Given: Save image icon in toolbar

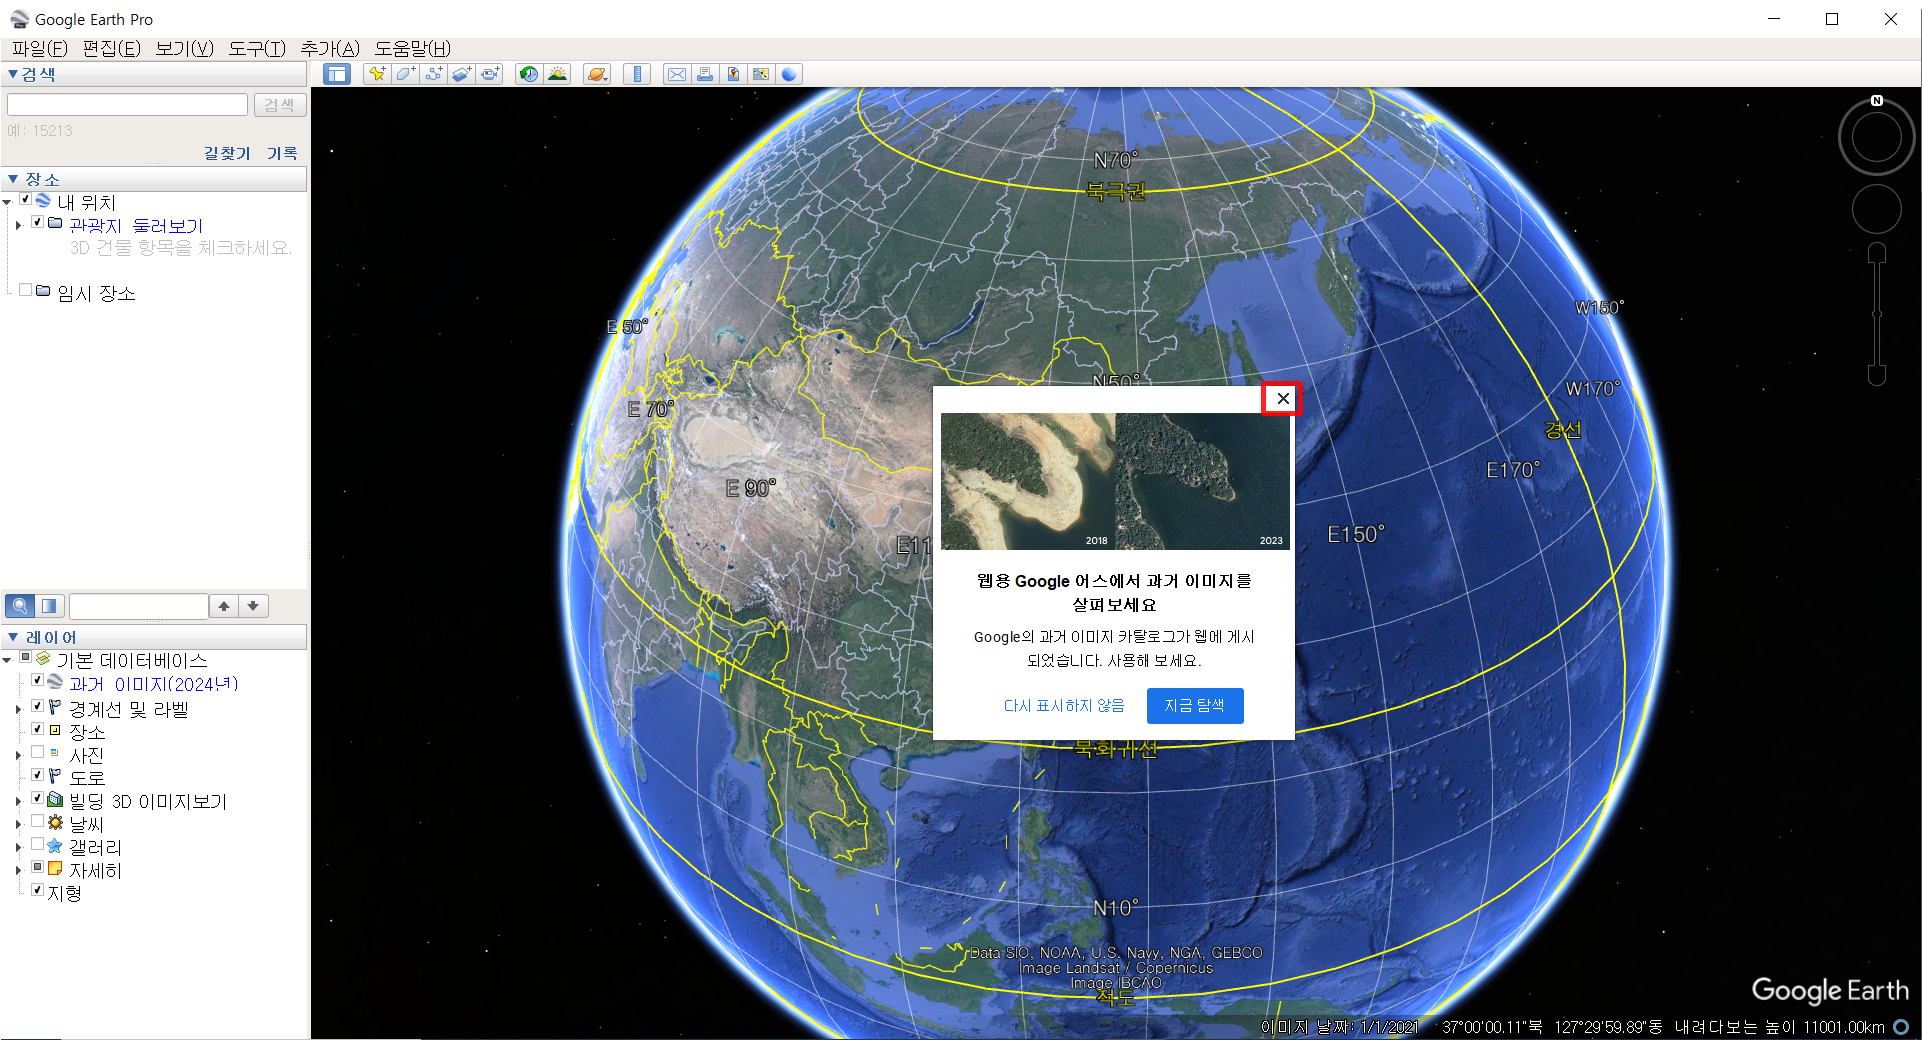Looking at the screenshot, I should pos(733,74).
